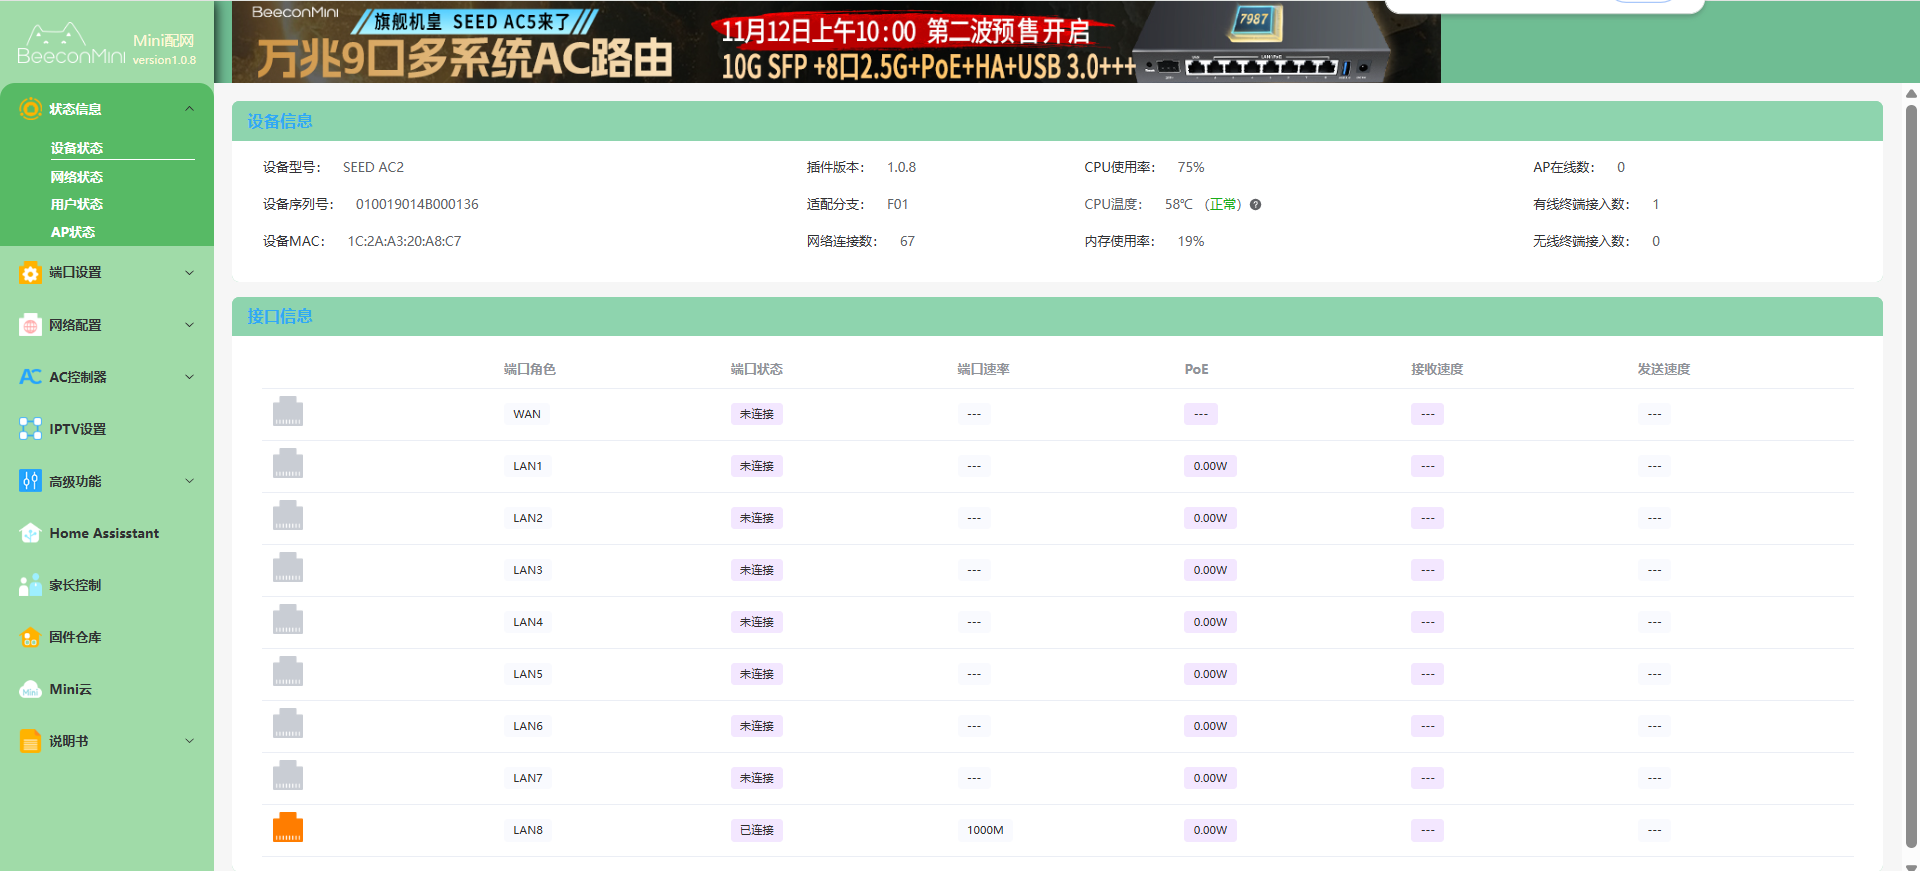Click the orange LAN8 port icon

(x=288, y=828)
